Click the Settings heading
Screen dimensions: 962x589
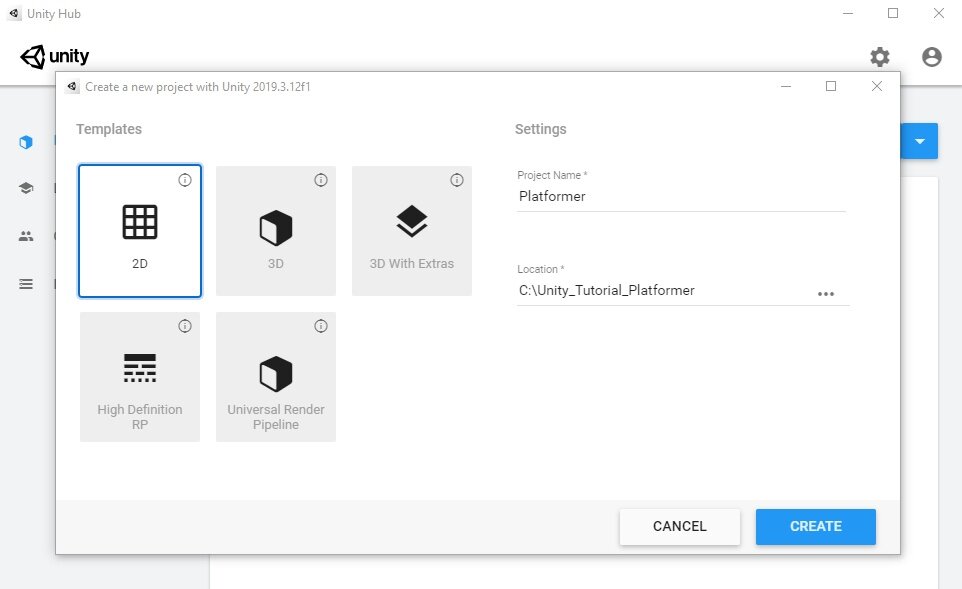pyautogui.click(x=541, y=129)
